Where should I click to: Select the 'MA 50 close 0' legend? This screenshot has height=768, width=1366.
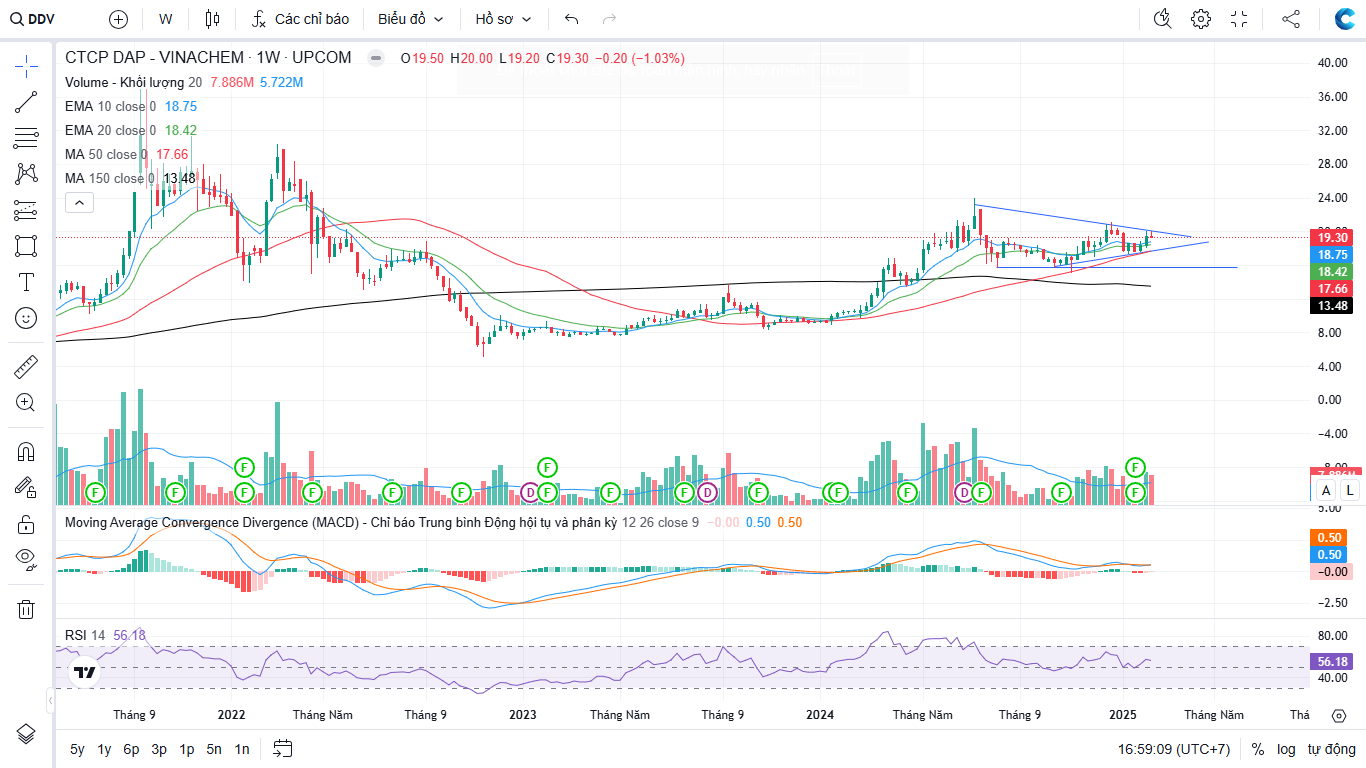click(107, 154)
